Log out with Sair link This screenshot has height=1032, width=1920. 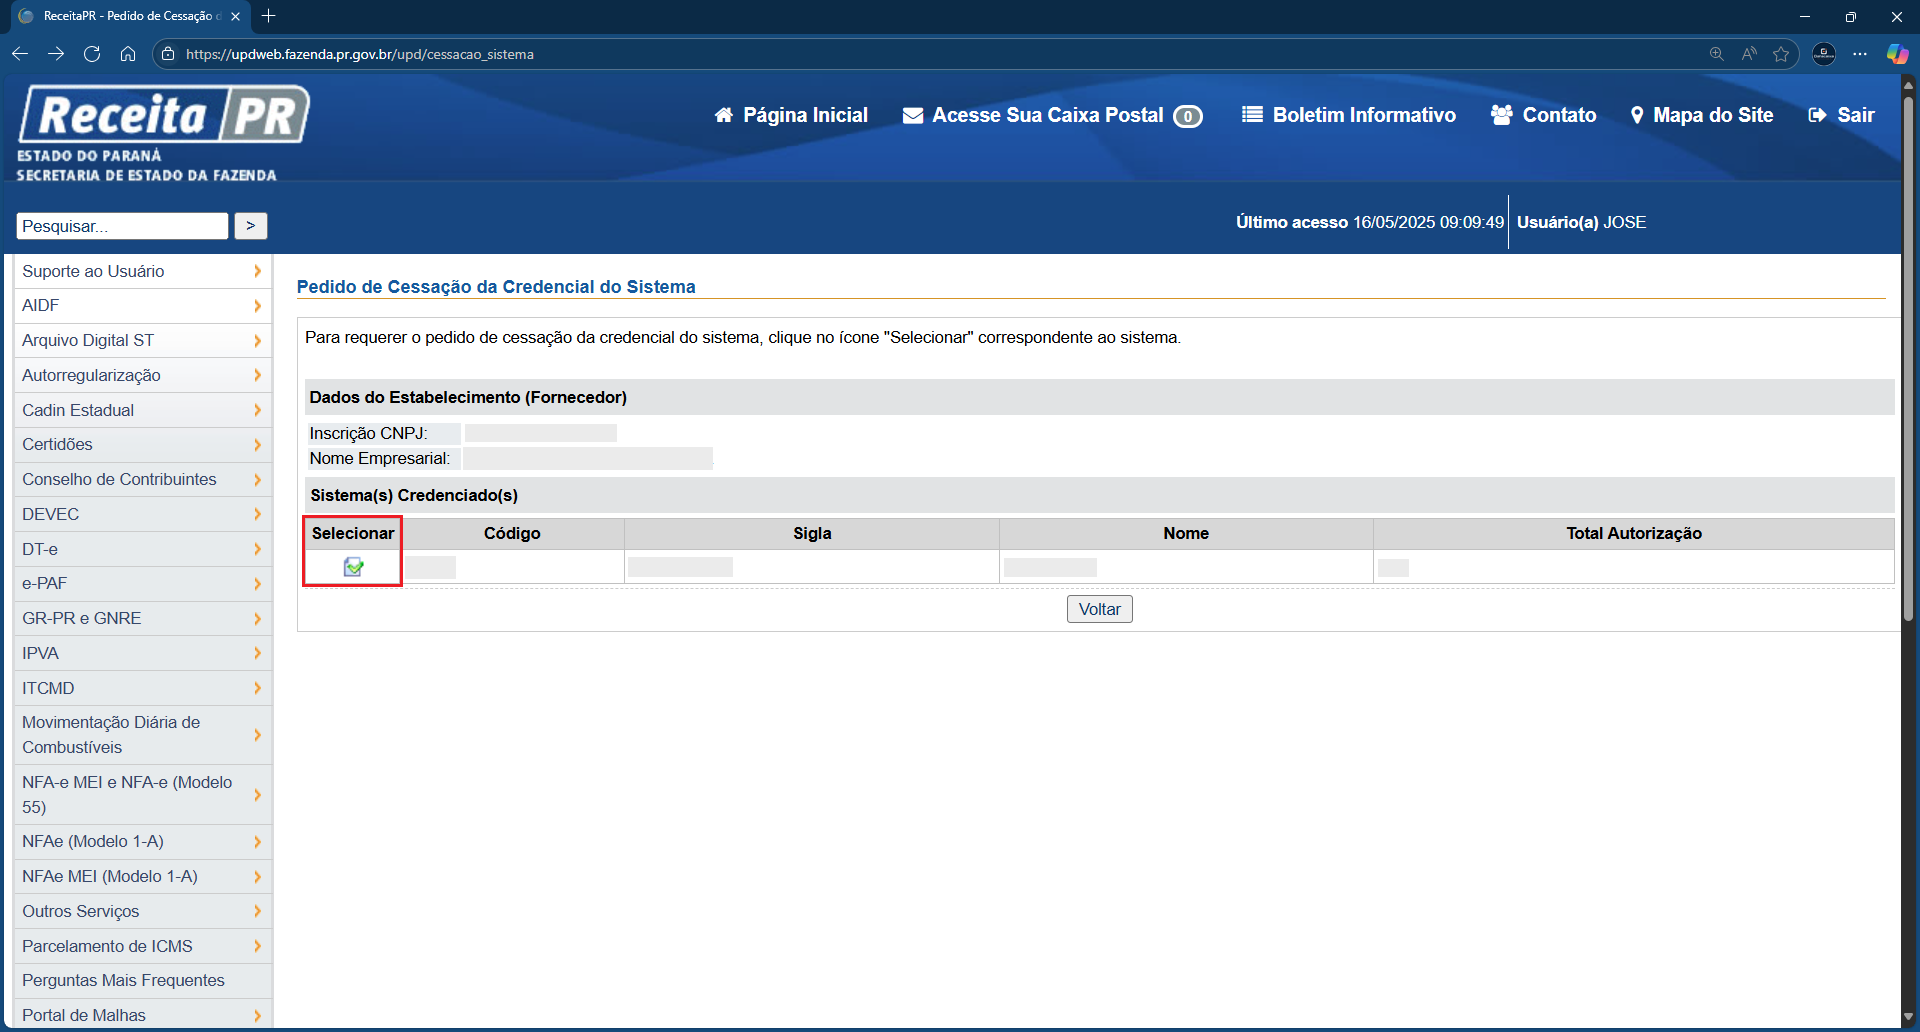(x=1856, y=115)
